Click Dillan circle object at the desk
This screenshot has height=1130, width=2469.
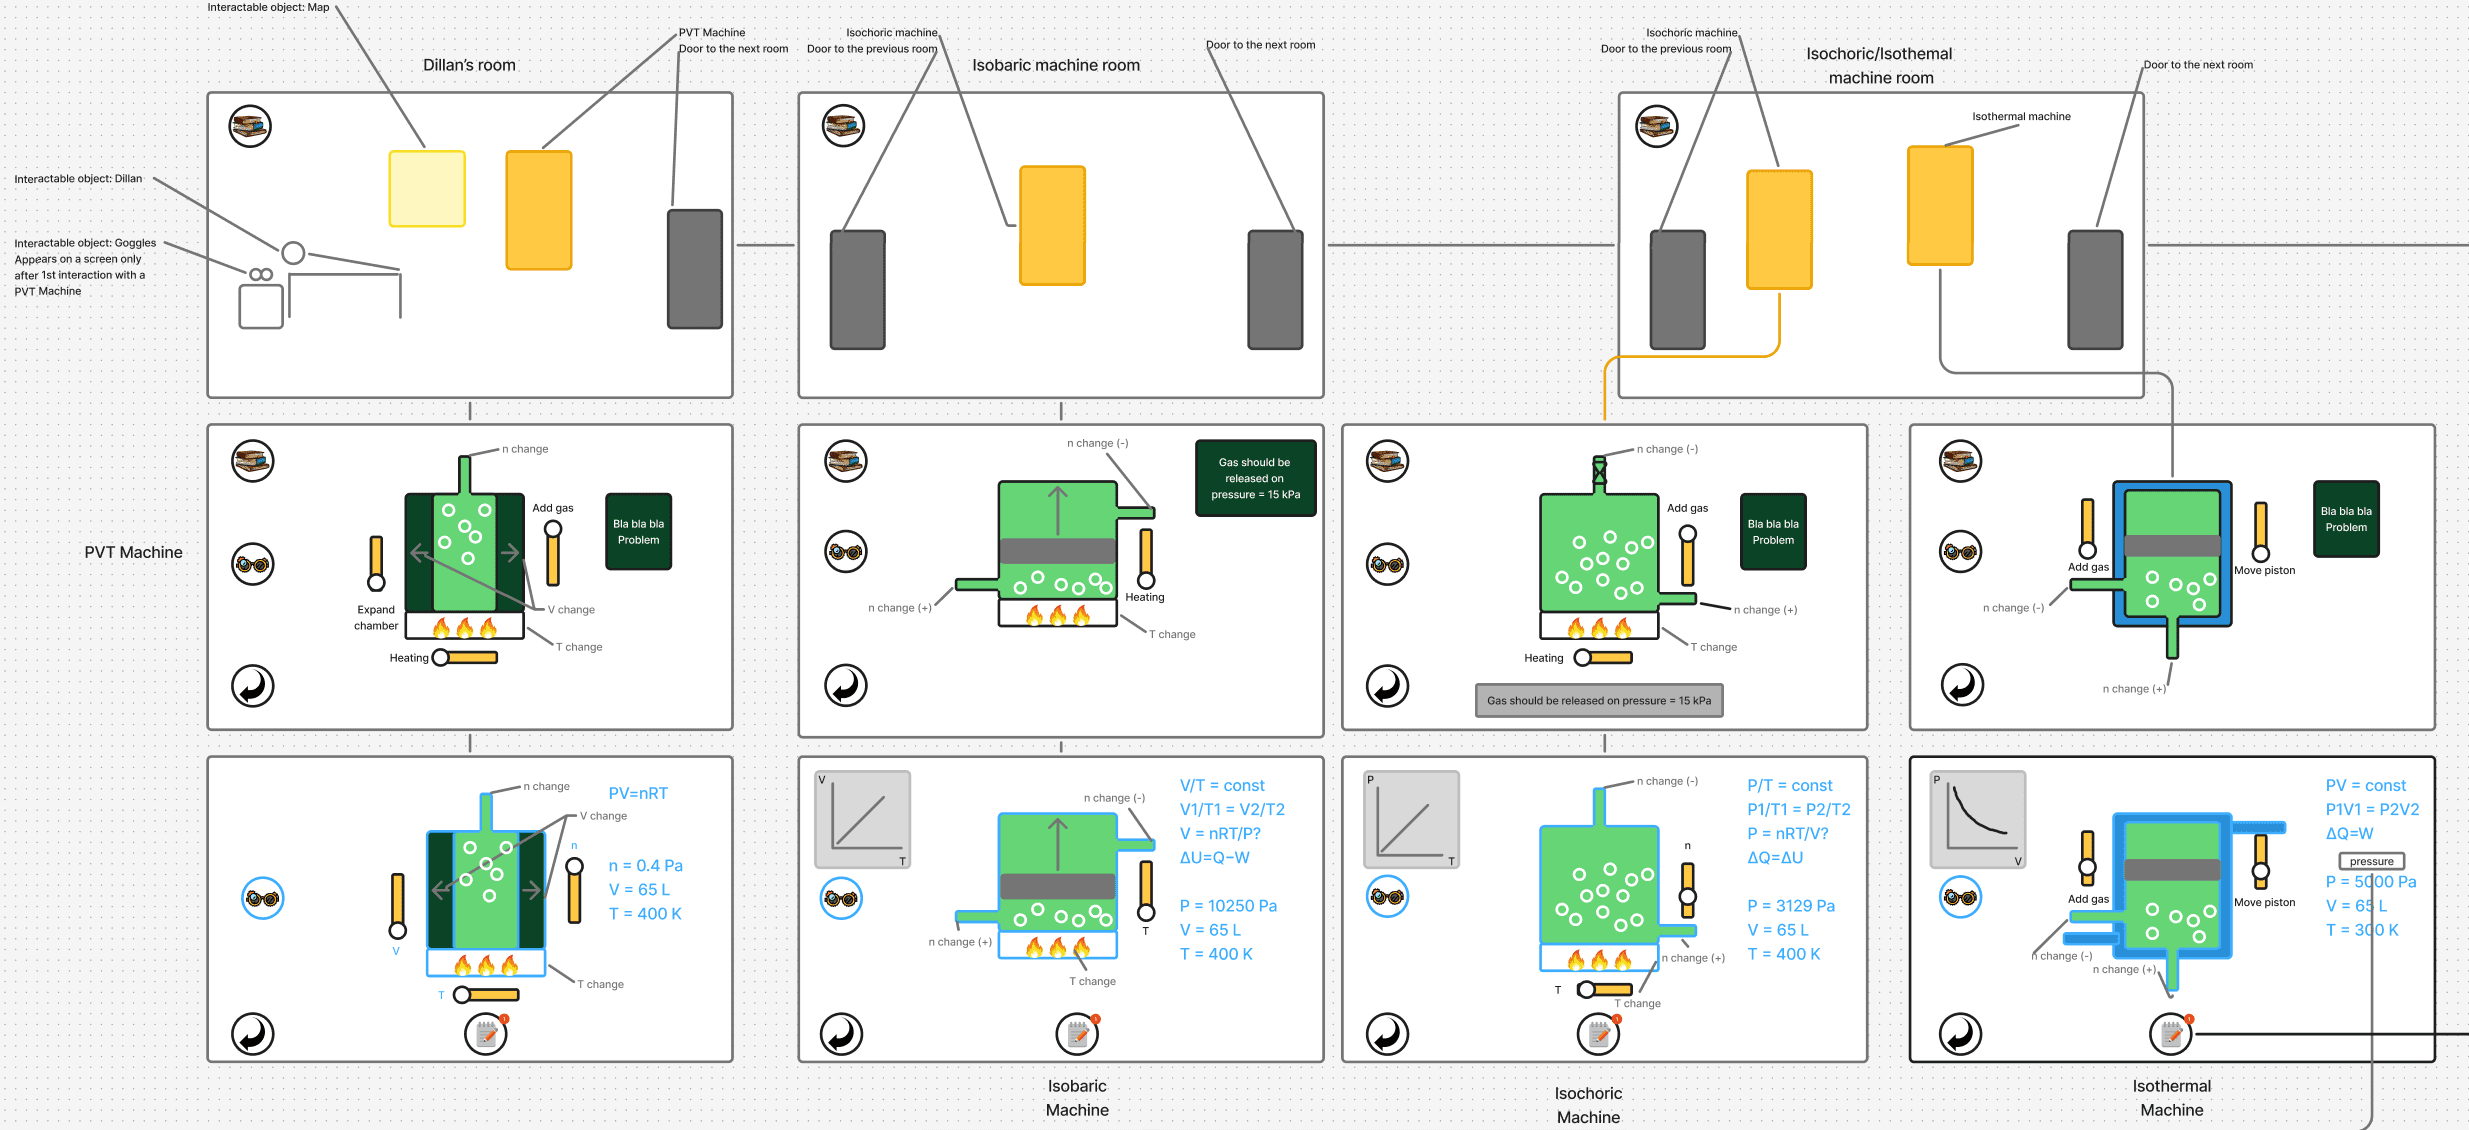pyautogui.click(x=293, y=253)
